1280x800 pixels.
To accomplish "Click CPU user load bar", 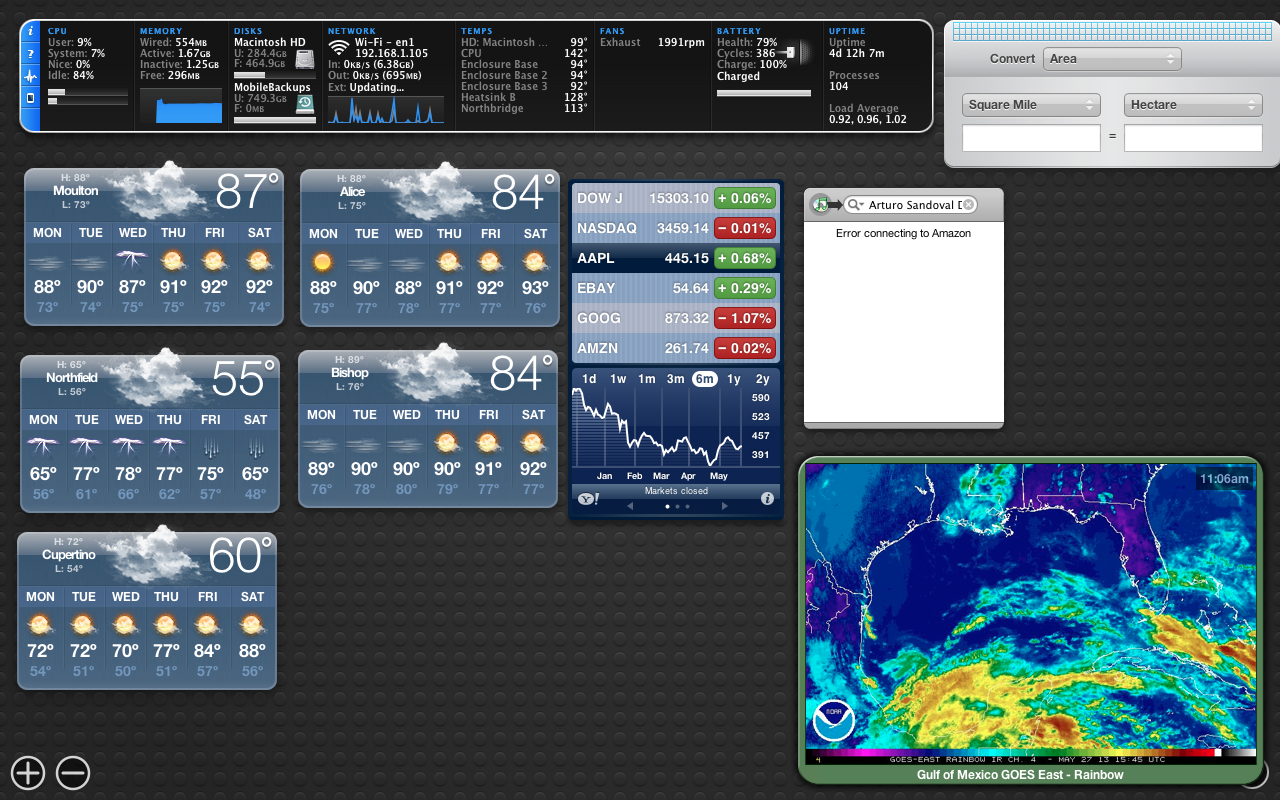I will (x=88, y=91).
